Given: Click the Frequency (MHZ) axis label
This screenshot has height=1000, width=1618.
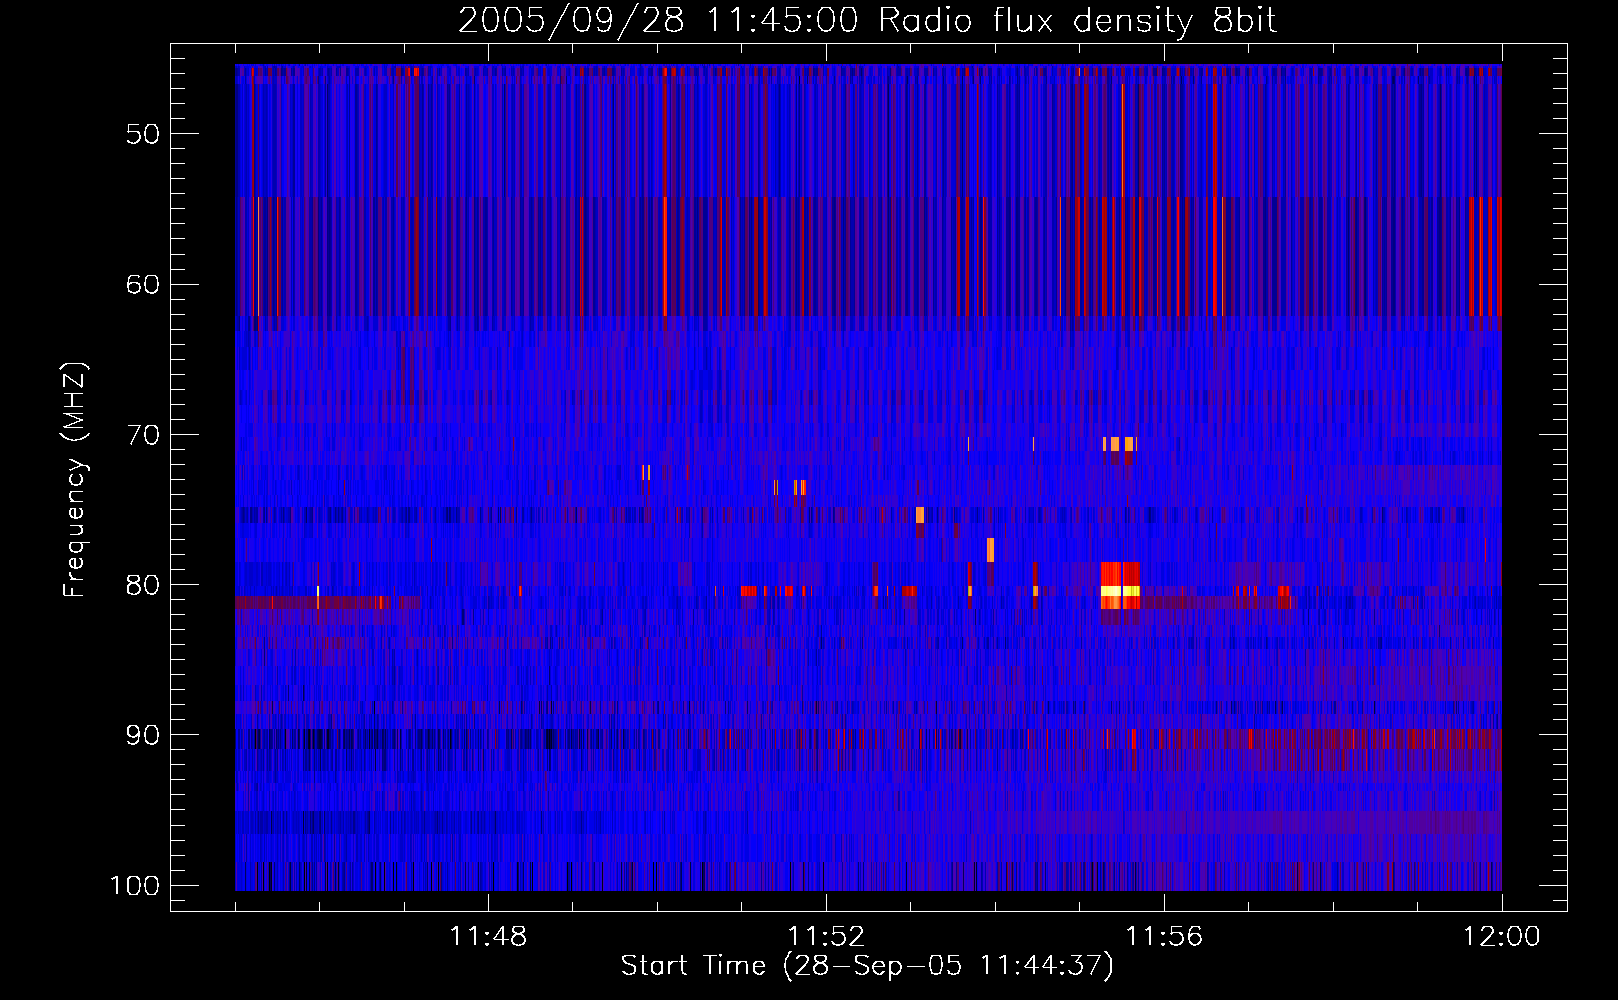Looking at the screenshot, I should (x=75, y=480).
